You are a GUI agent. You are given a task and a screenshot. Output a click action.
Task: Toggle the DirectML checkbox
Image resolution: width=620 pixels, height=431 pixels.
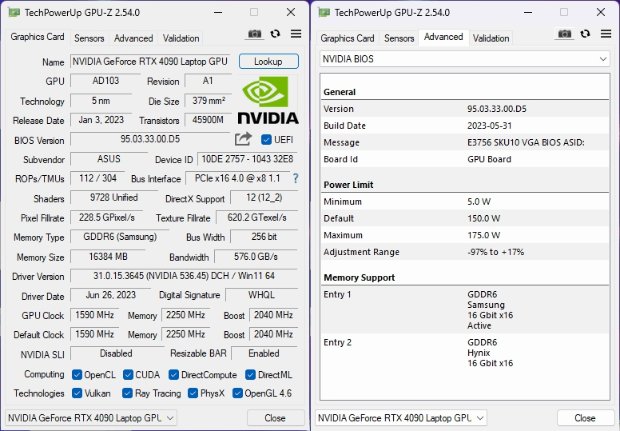click(x=250, y=374)
